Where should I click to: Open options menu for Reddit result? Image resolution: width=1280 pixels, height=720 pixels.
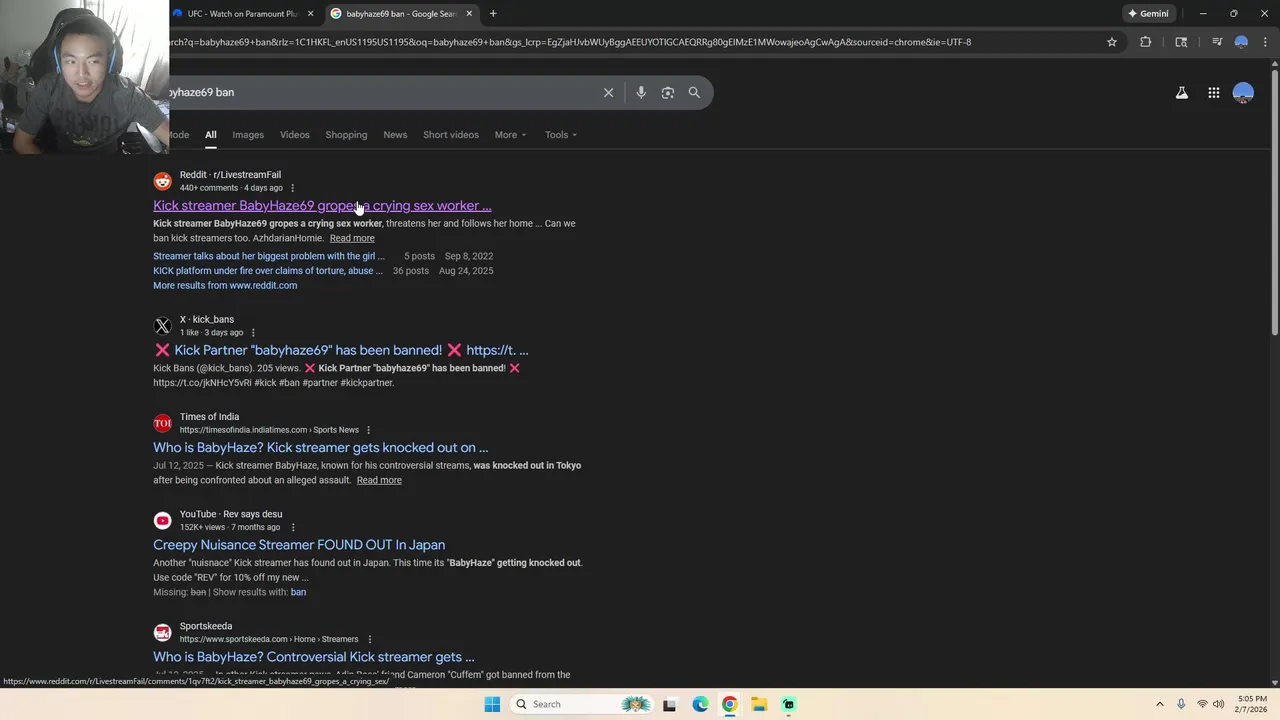coord(292,188)
